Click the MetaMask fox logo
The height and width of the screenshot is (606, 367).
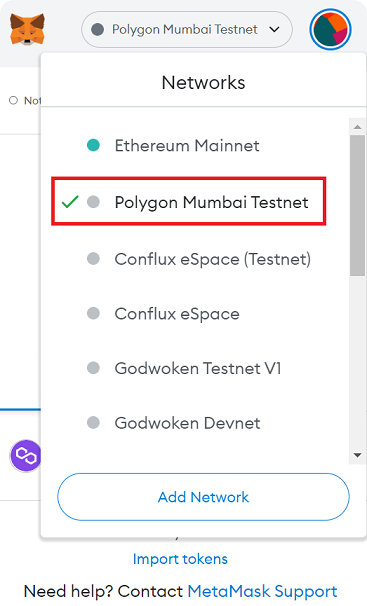(27, 29)
